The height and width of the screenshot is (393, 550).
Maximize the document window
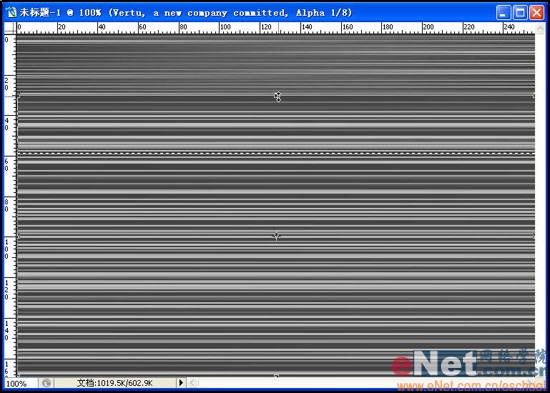pyautogui.click(x=520, y=13)
